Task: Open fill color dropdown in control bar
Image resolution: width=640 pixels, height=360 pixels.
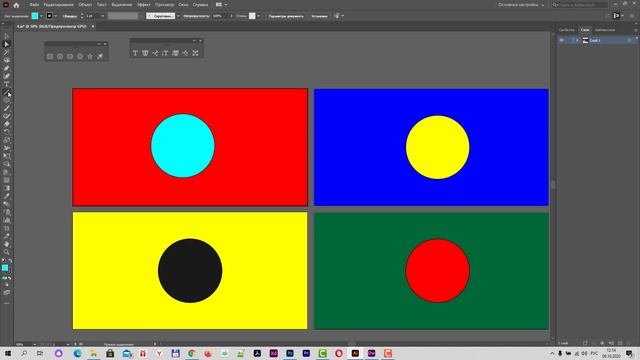Action: [41, 16]
